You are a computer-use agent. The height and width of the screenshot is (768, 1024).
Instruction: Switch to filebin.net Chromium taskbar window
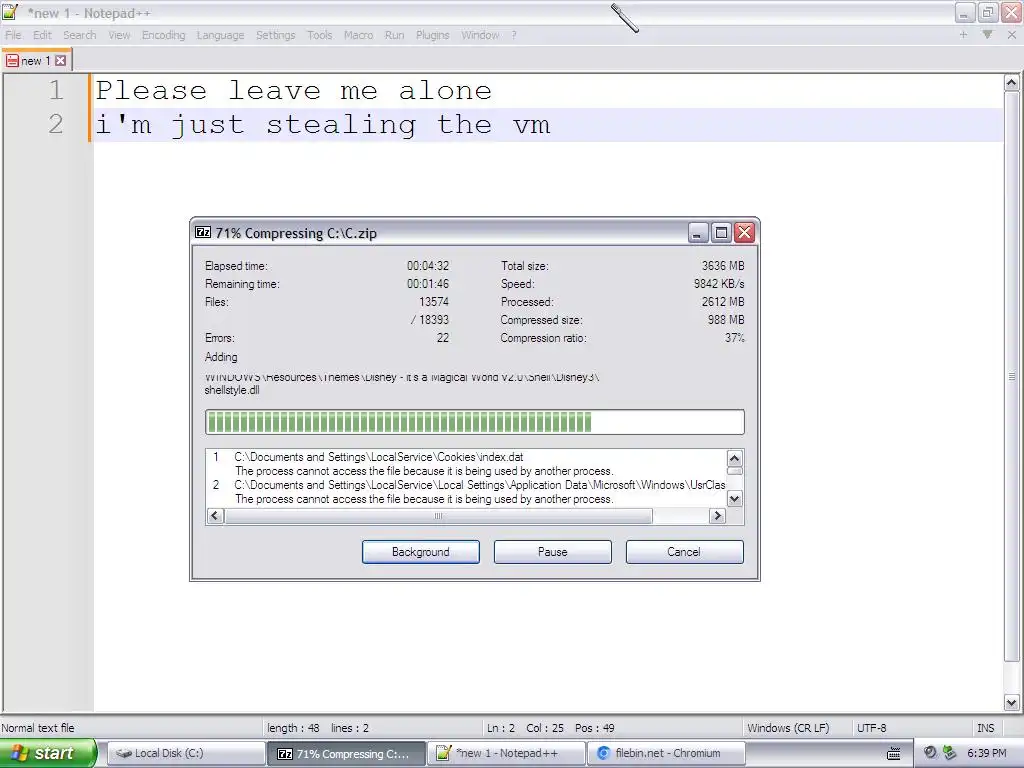coord(666,754)
